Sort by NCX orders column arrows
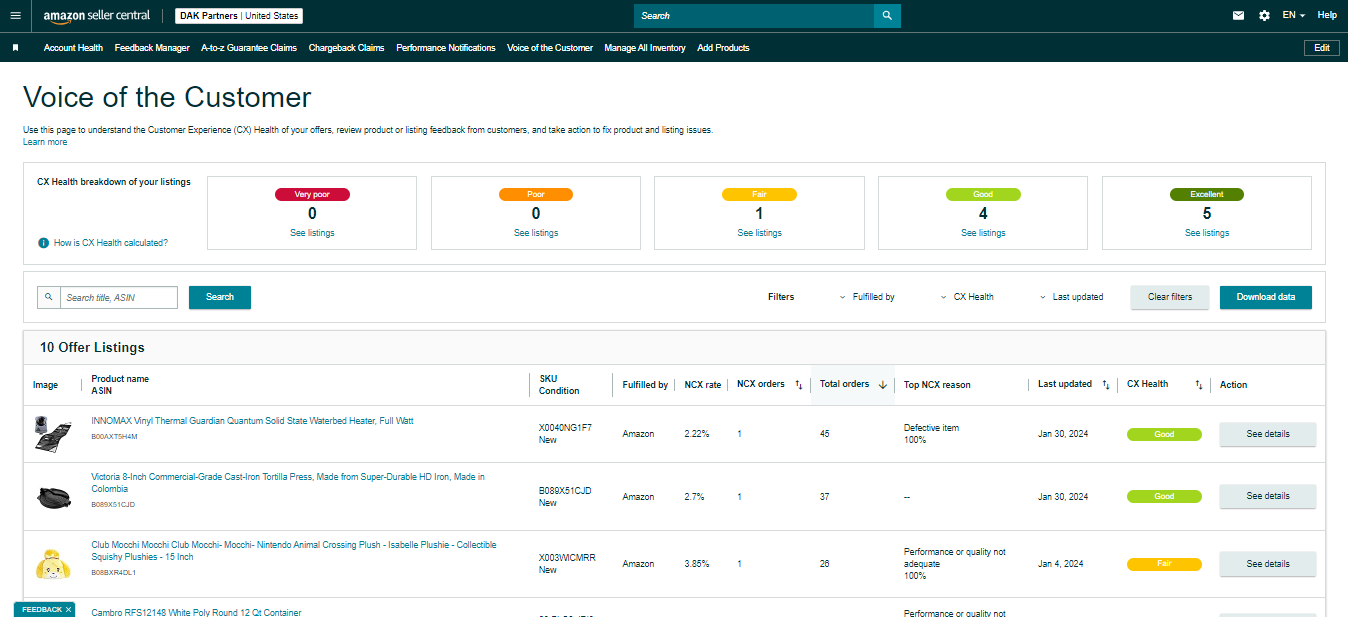Viewport: 1348px width, 617px height. point(798,385)
